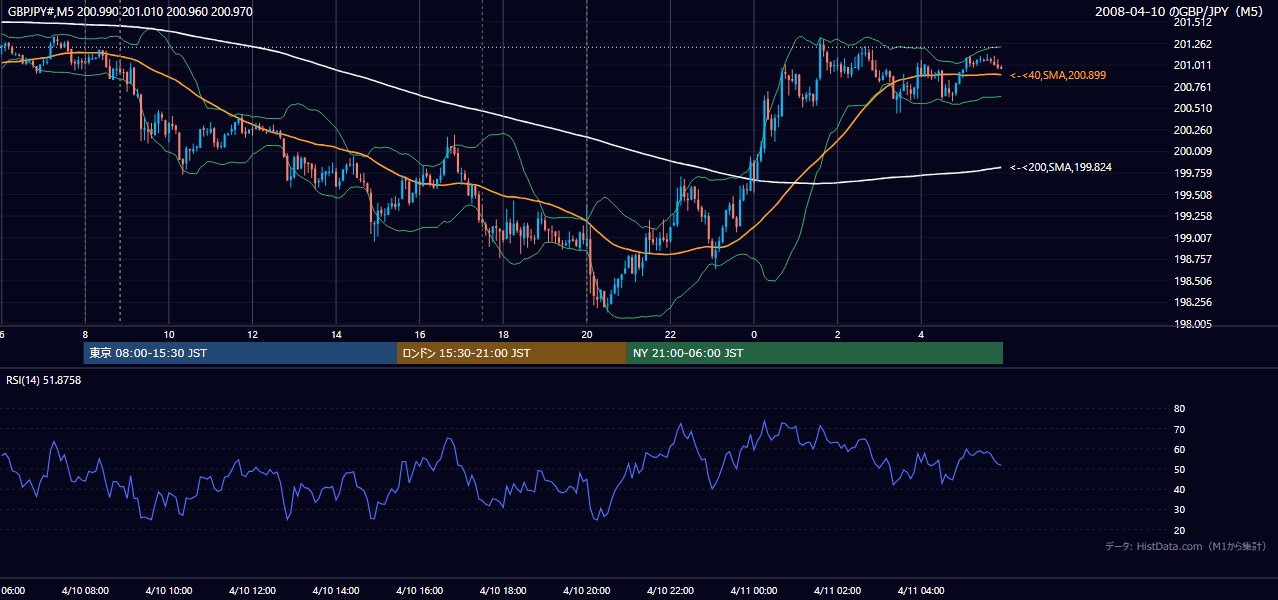The width and height of the screenshot is (1278, 600).
Task: Click the bottom time label 4/11 04:00
Action: point(921,590)
